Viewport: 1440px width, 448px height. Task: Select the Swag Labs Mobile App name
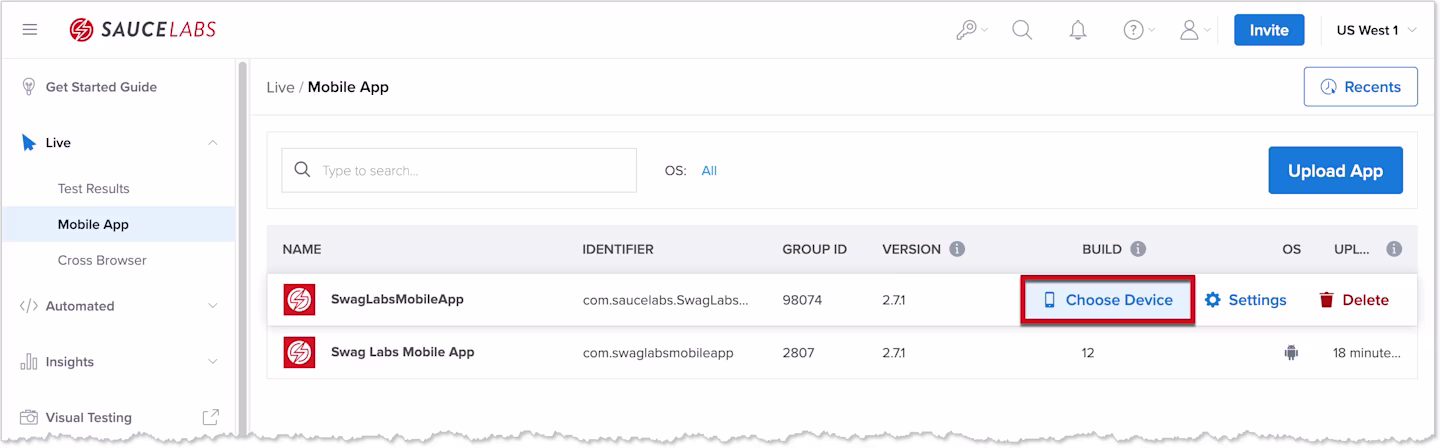coord(403,352)
